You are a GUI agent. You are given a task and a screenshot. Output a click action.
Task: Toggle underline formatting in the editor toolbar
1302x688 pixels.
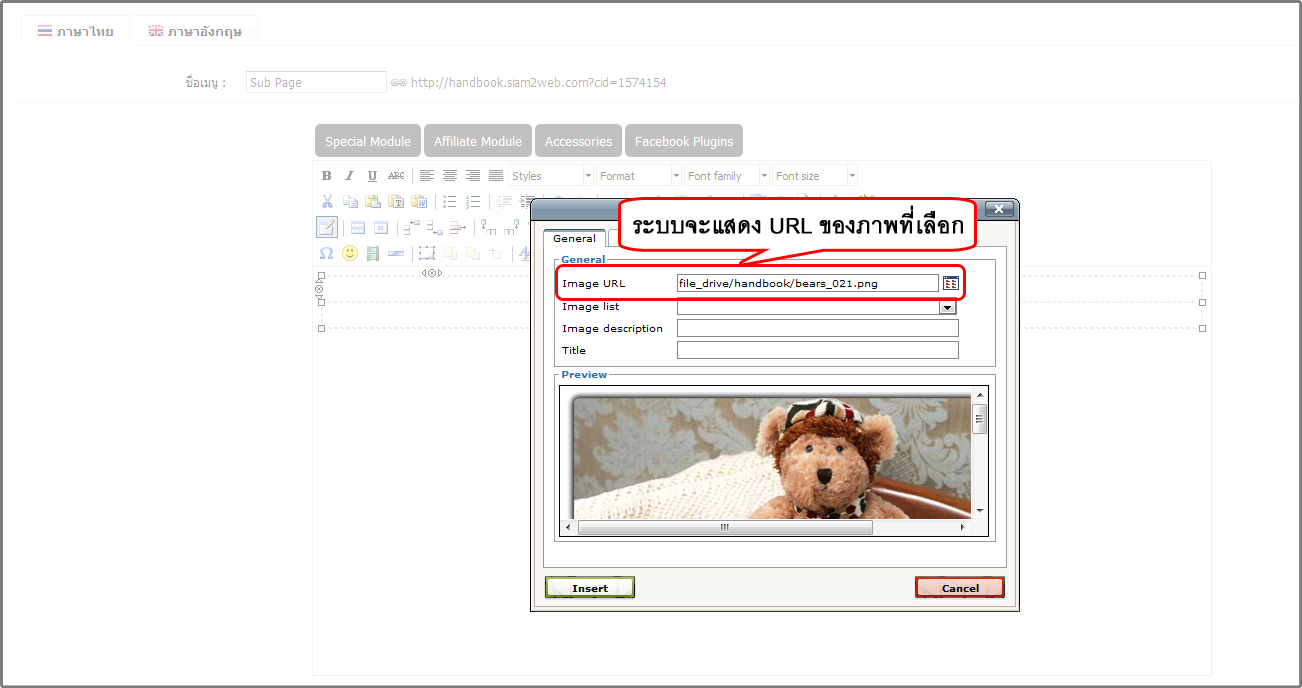372,176
